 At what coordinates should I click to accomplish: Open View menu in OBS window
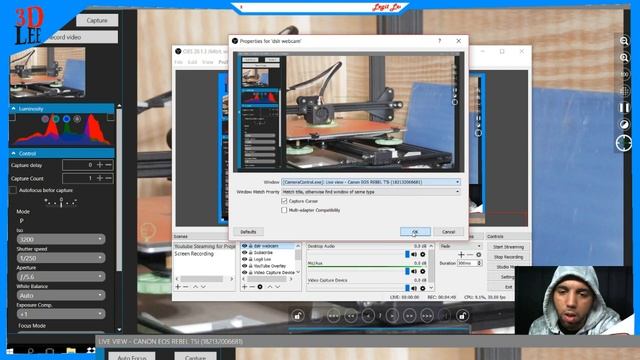[x=208, y=62]
